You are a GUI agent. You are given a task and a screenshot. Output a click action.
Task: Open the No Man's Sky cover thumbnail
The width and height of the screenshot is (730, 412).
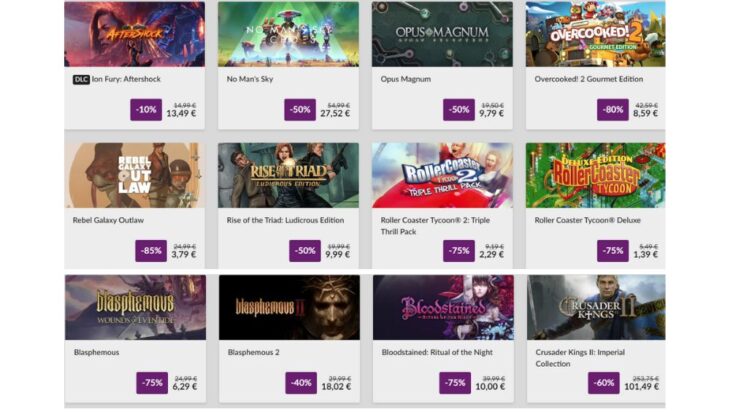pyautogui.click(x=288, y=34)
